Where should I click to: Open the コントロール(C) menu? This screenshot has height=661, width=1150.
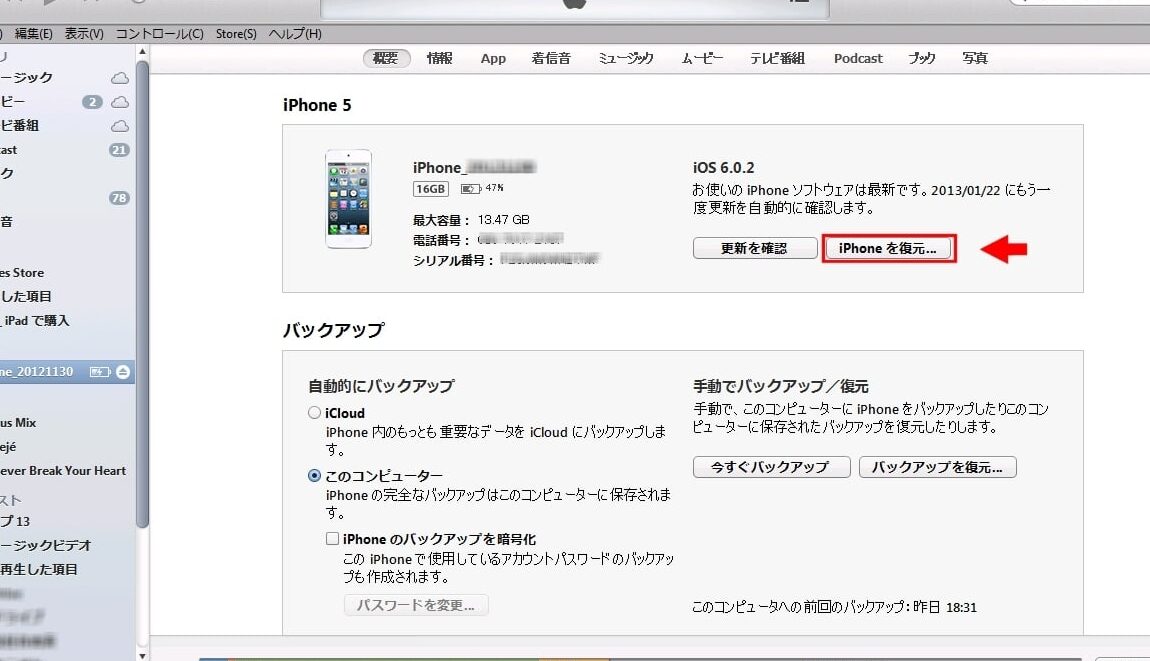(159, 34)
